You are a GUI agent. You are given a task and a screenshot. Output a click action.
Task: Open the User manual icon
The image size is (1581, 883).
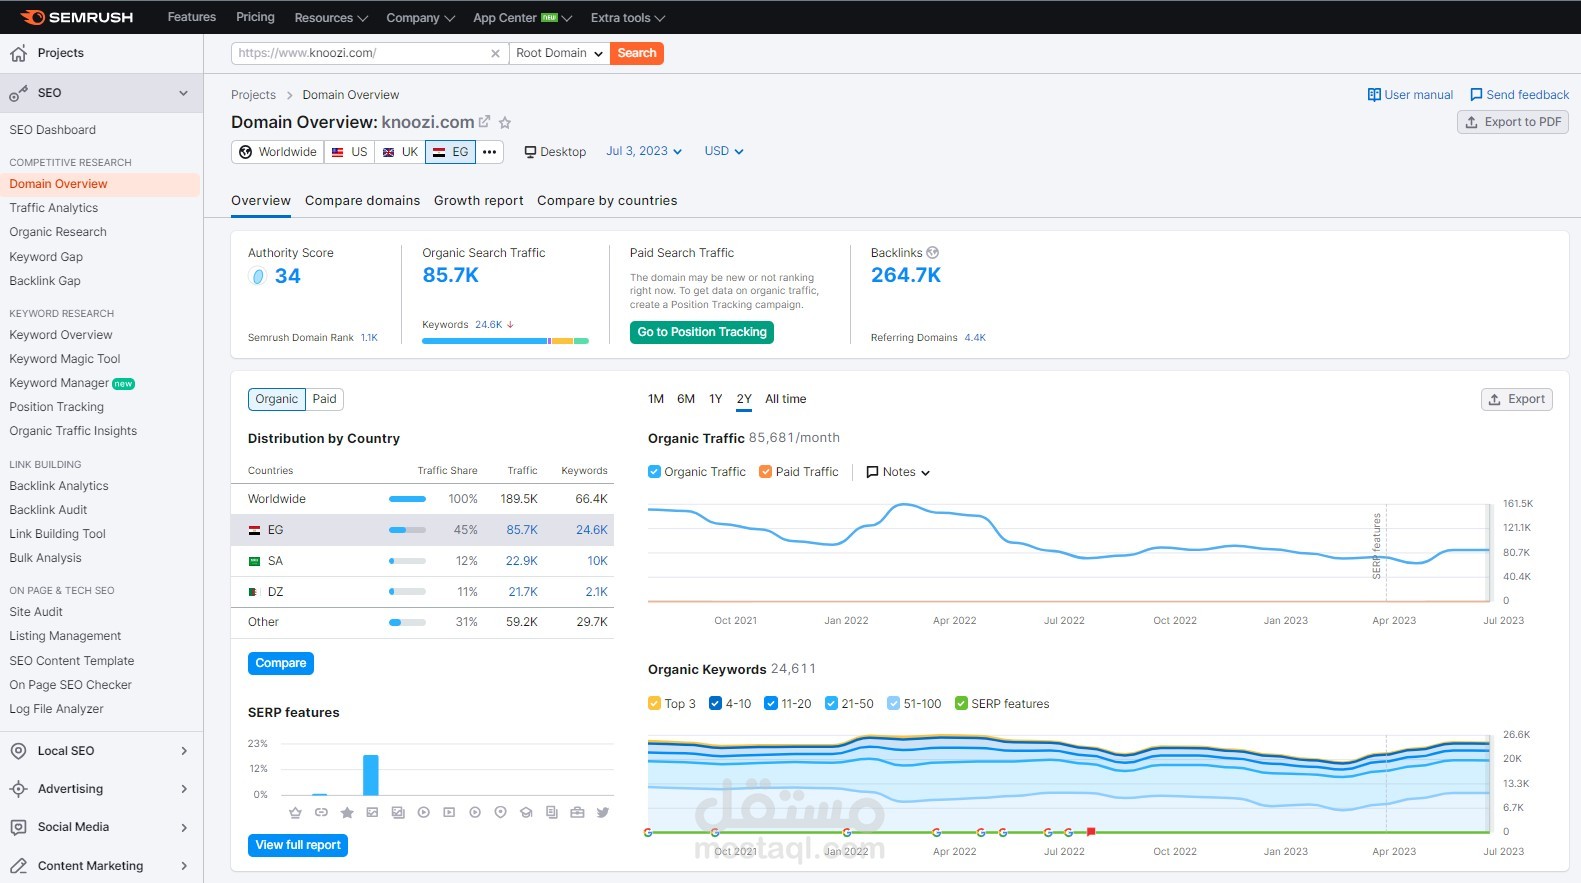(1374, 95)
